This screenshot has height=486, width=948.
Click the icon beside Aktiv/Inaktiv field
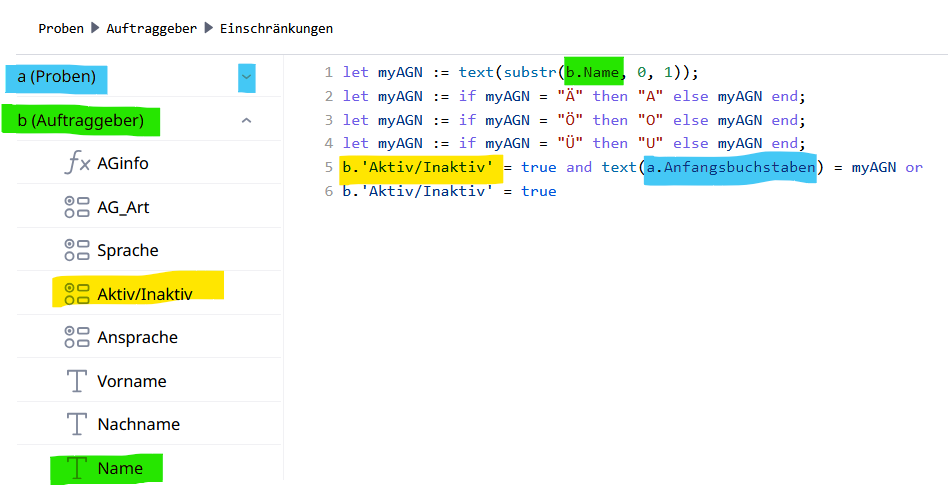point(77,294)
